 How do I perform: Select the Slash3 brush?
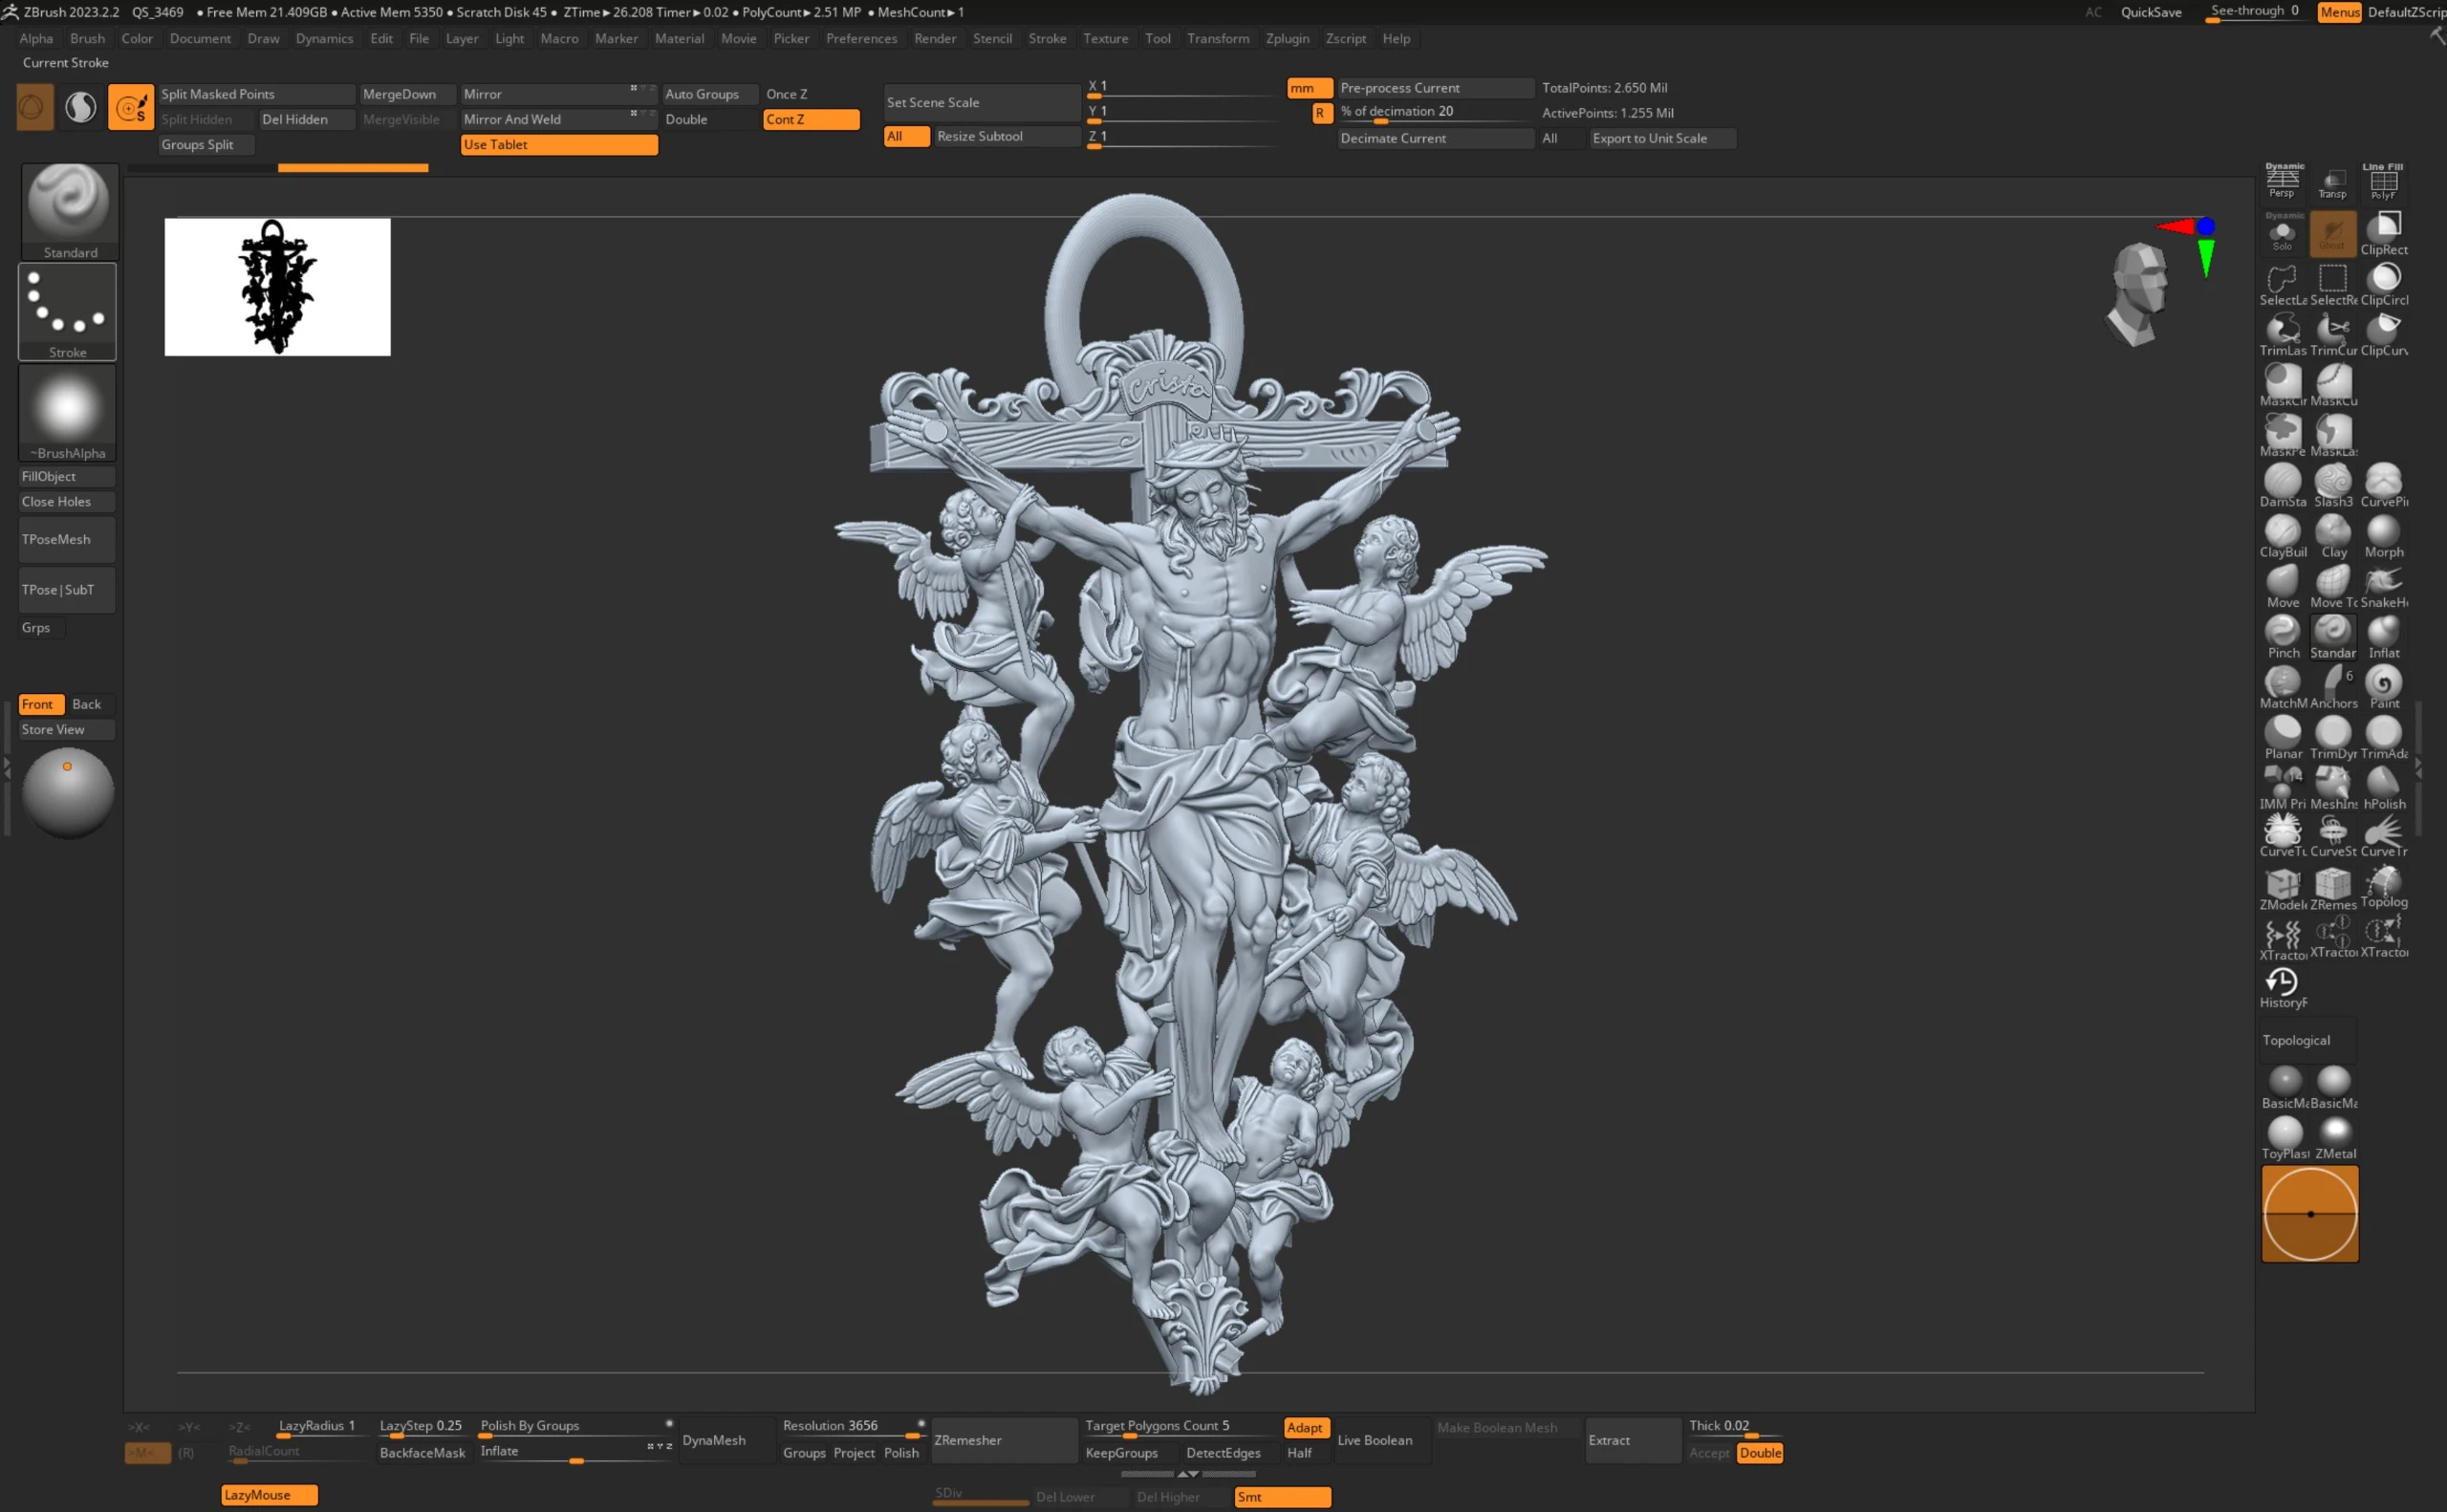(2333, 485)
